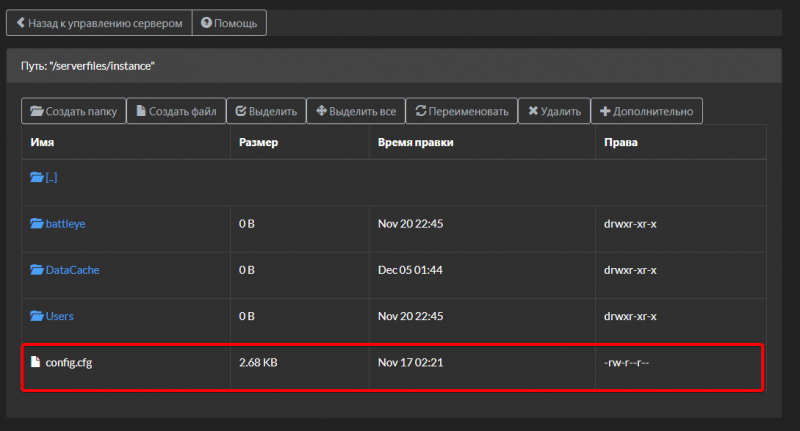Click the Users folder icon
The image size is (800, 431).
click(37, 316)
